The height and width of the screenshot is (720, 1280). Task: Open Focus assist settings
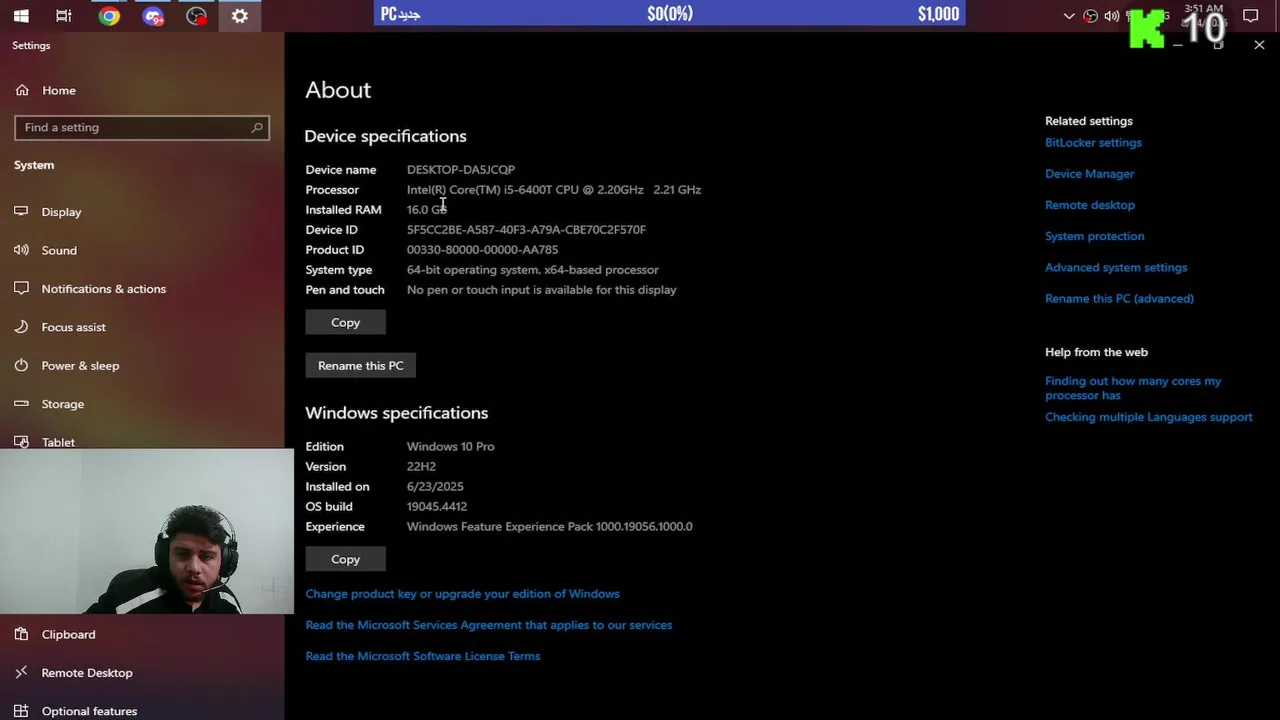(x=73, y=327)
